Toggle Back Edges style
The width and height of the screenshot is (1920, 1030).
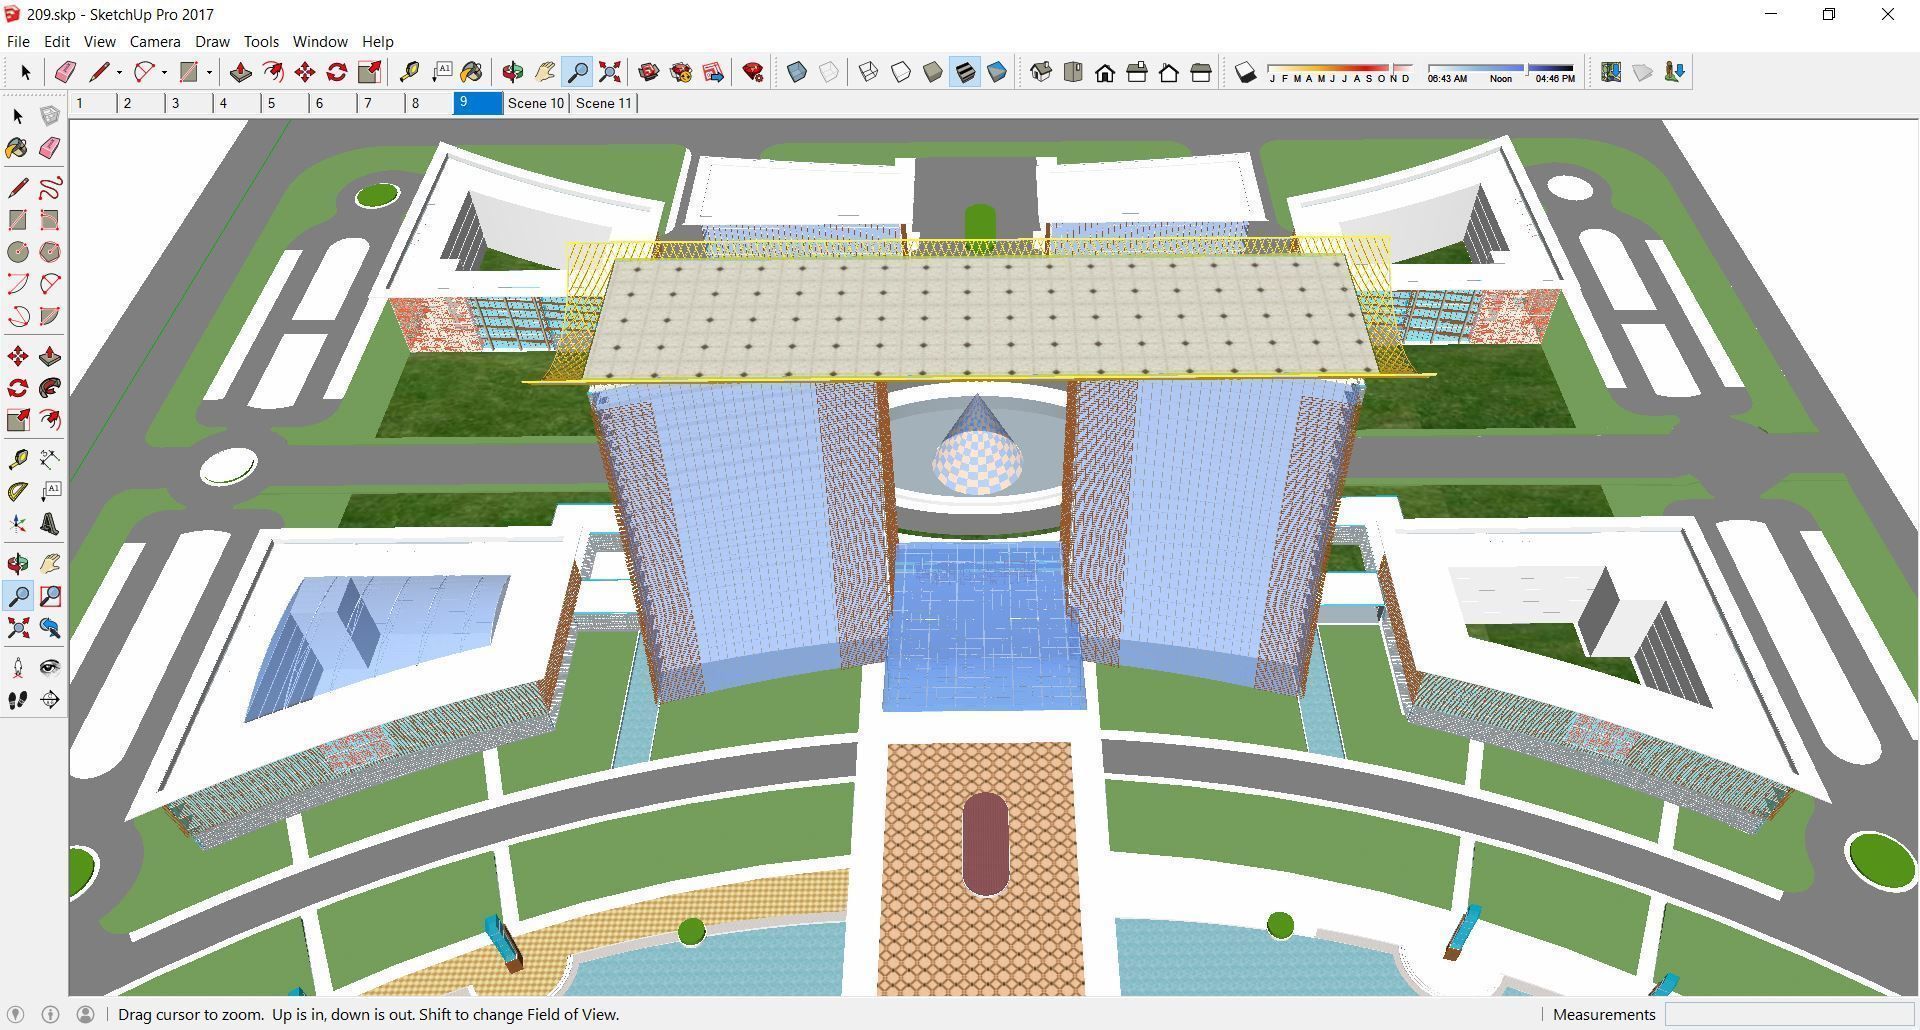(829, 72)
